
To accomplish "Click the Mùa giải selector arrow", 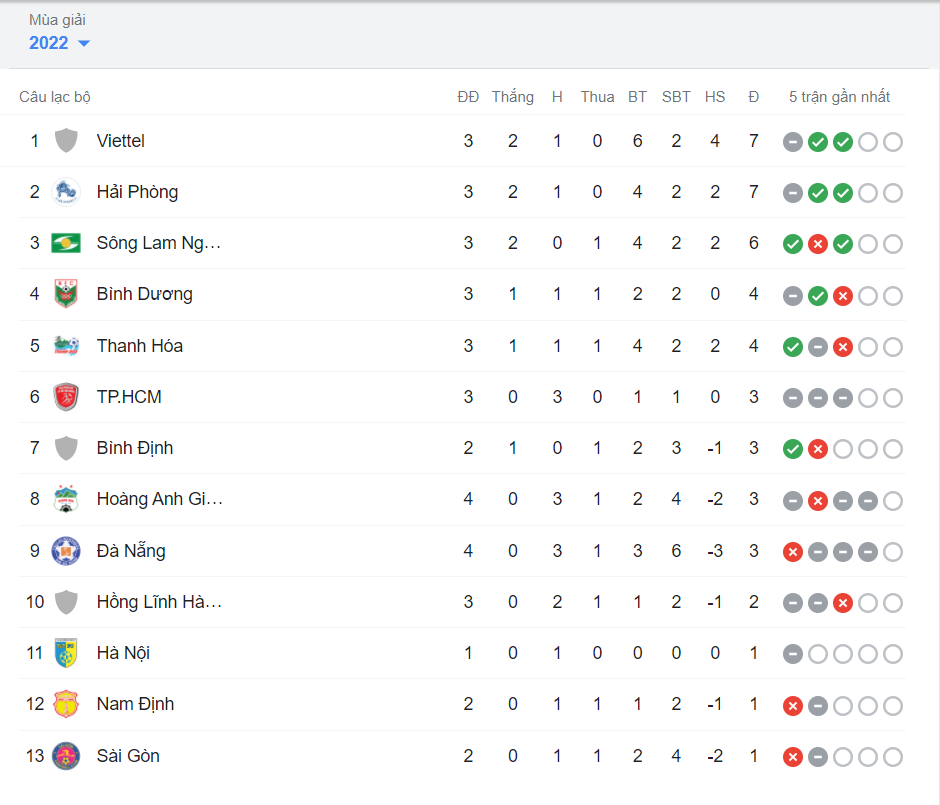I will (x=84, y=43).
